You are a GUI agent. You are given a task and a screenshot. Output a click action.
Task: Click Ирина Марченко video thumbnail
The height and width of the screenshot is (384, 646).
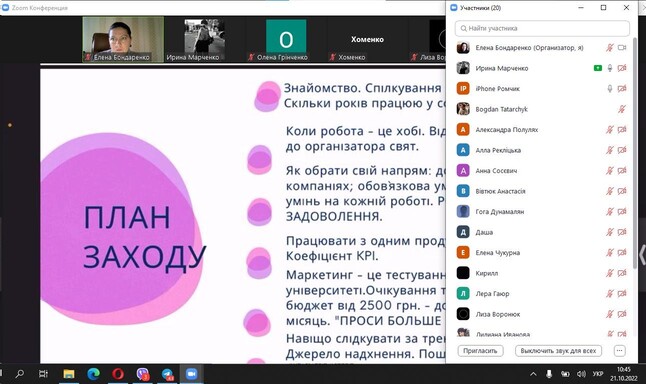tap(205, 39)
